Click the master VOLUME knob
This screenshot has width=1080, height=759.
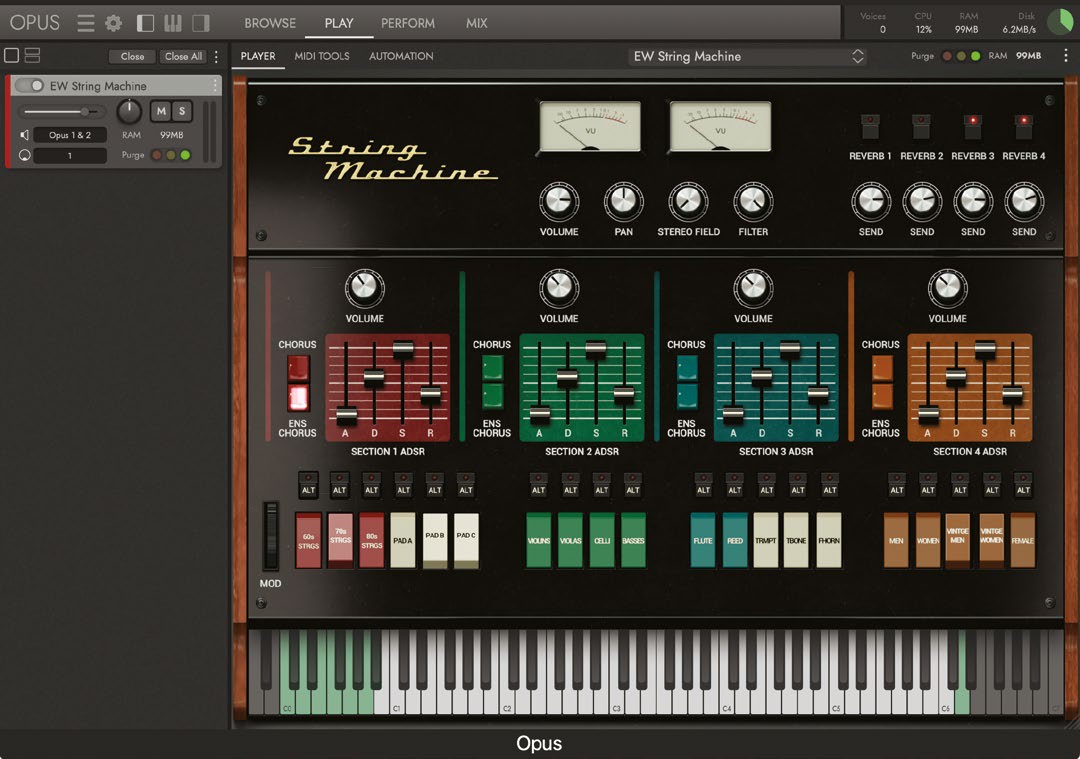pos(559,201)
